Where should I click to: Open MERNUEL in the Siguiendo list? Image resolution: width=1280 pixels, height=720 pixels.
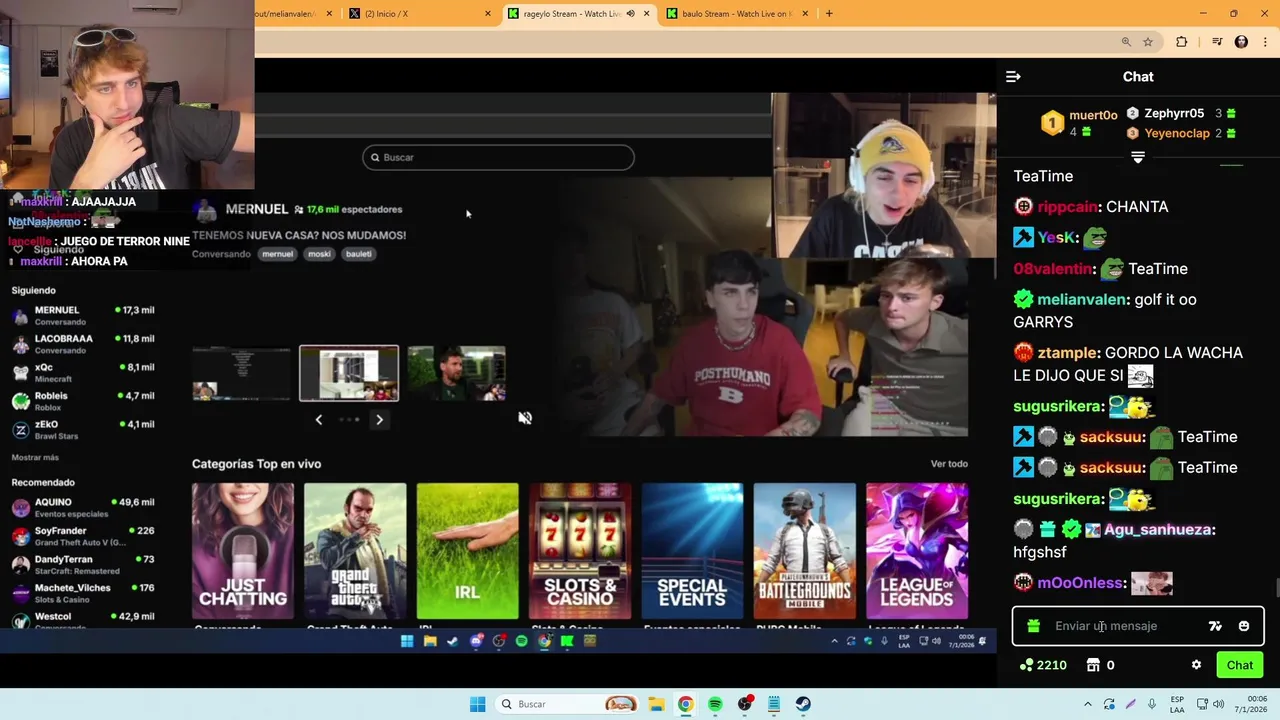83,316
